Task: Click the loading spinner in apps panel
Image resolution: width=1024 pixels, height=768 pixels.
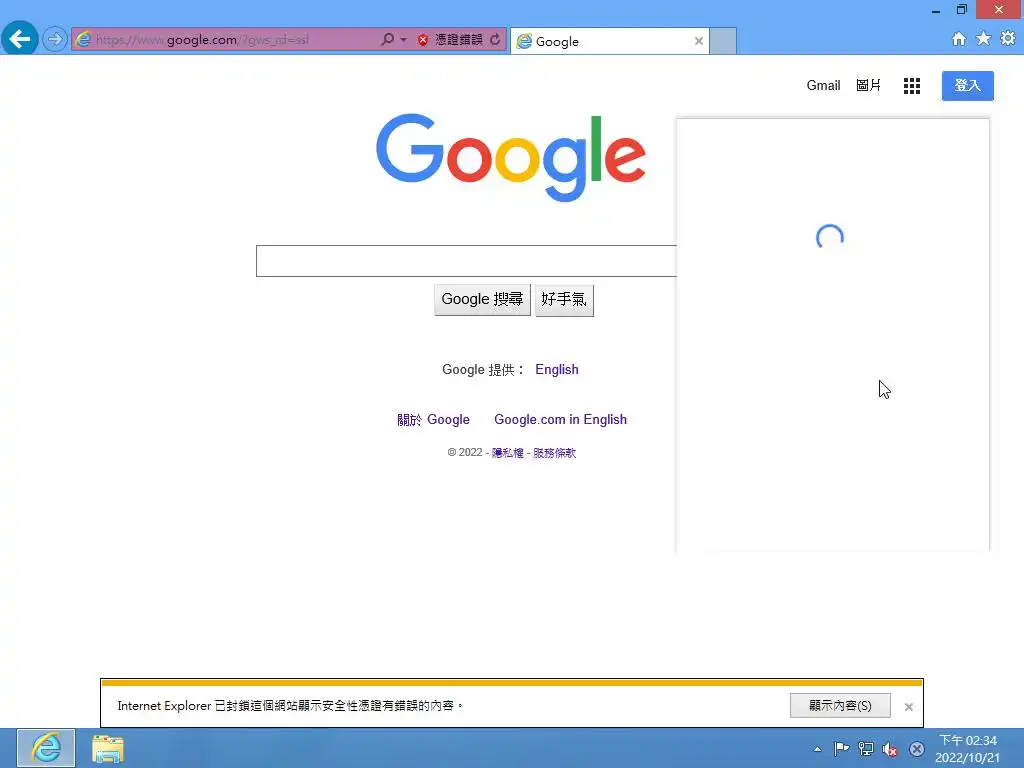Action: pos(830,237)
